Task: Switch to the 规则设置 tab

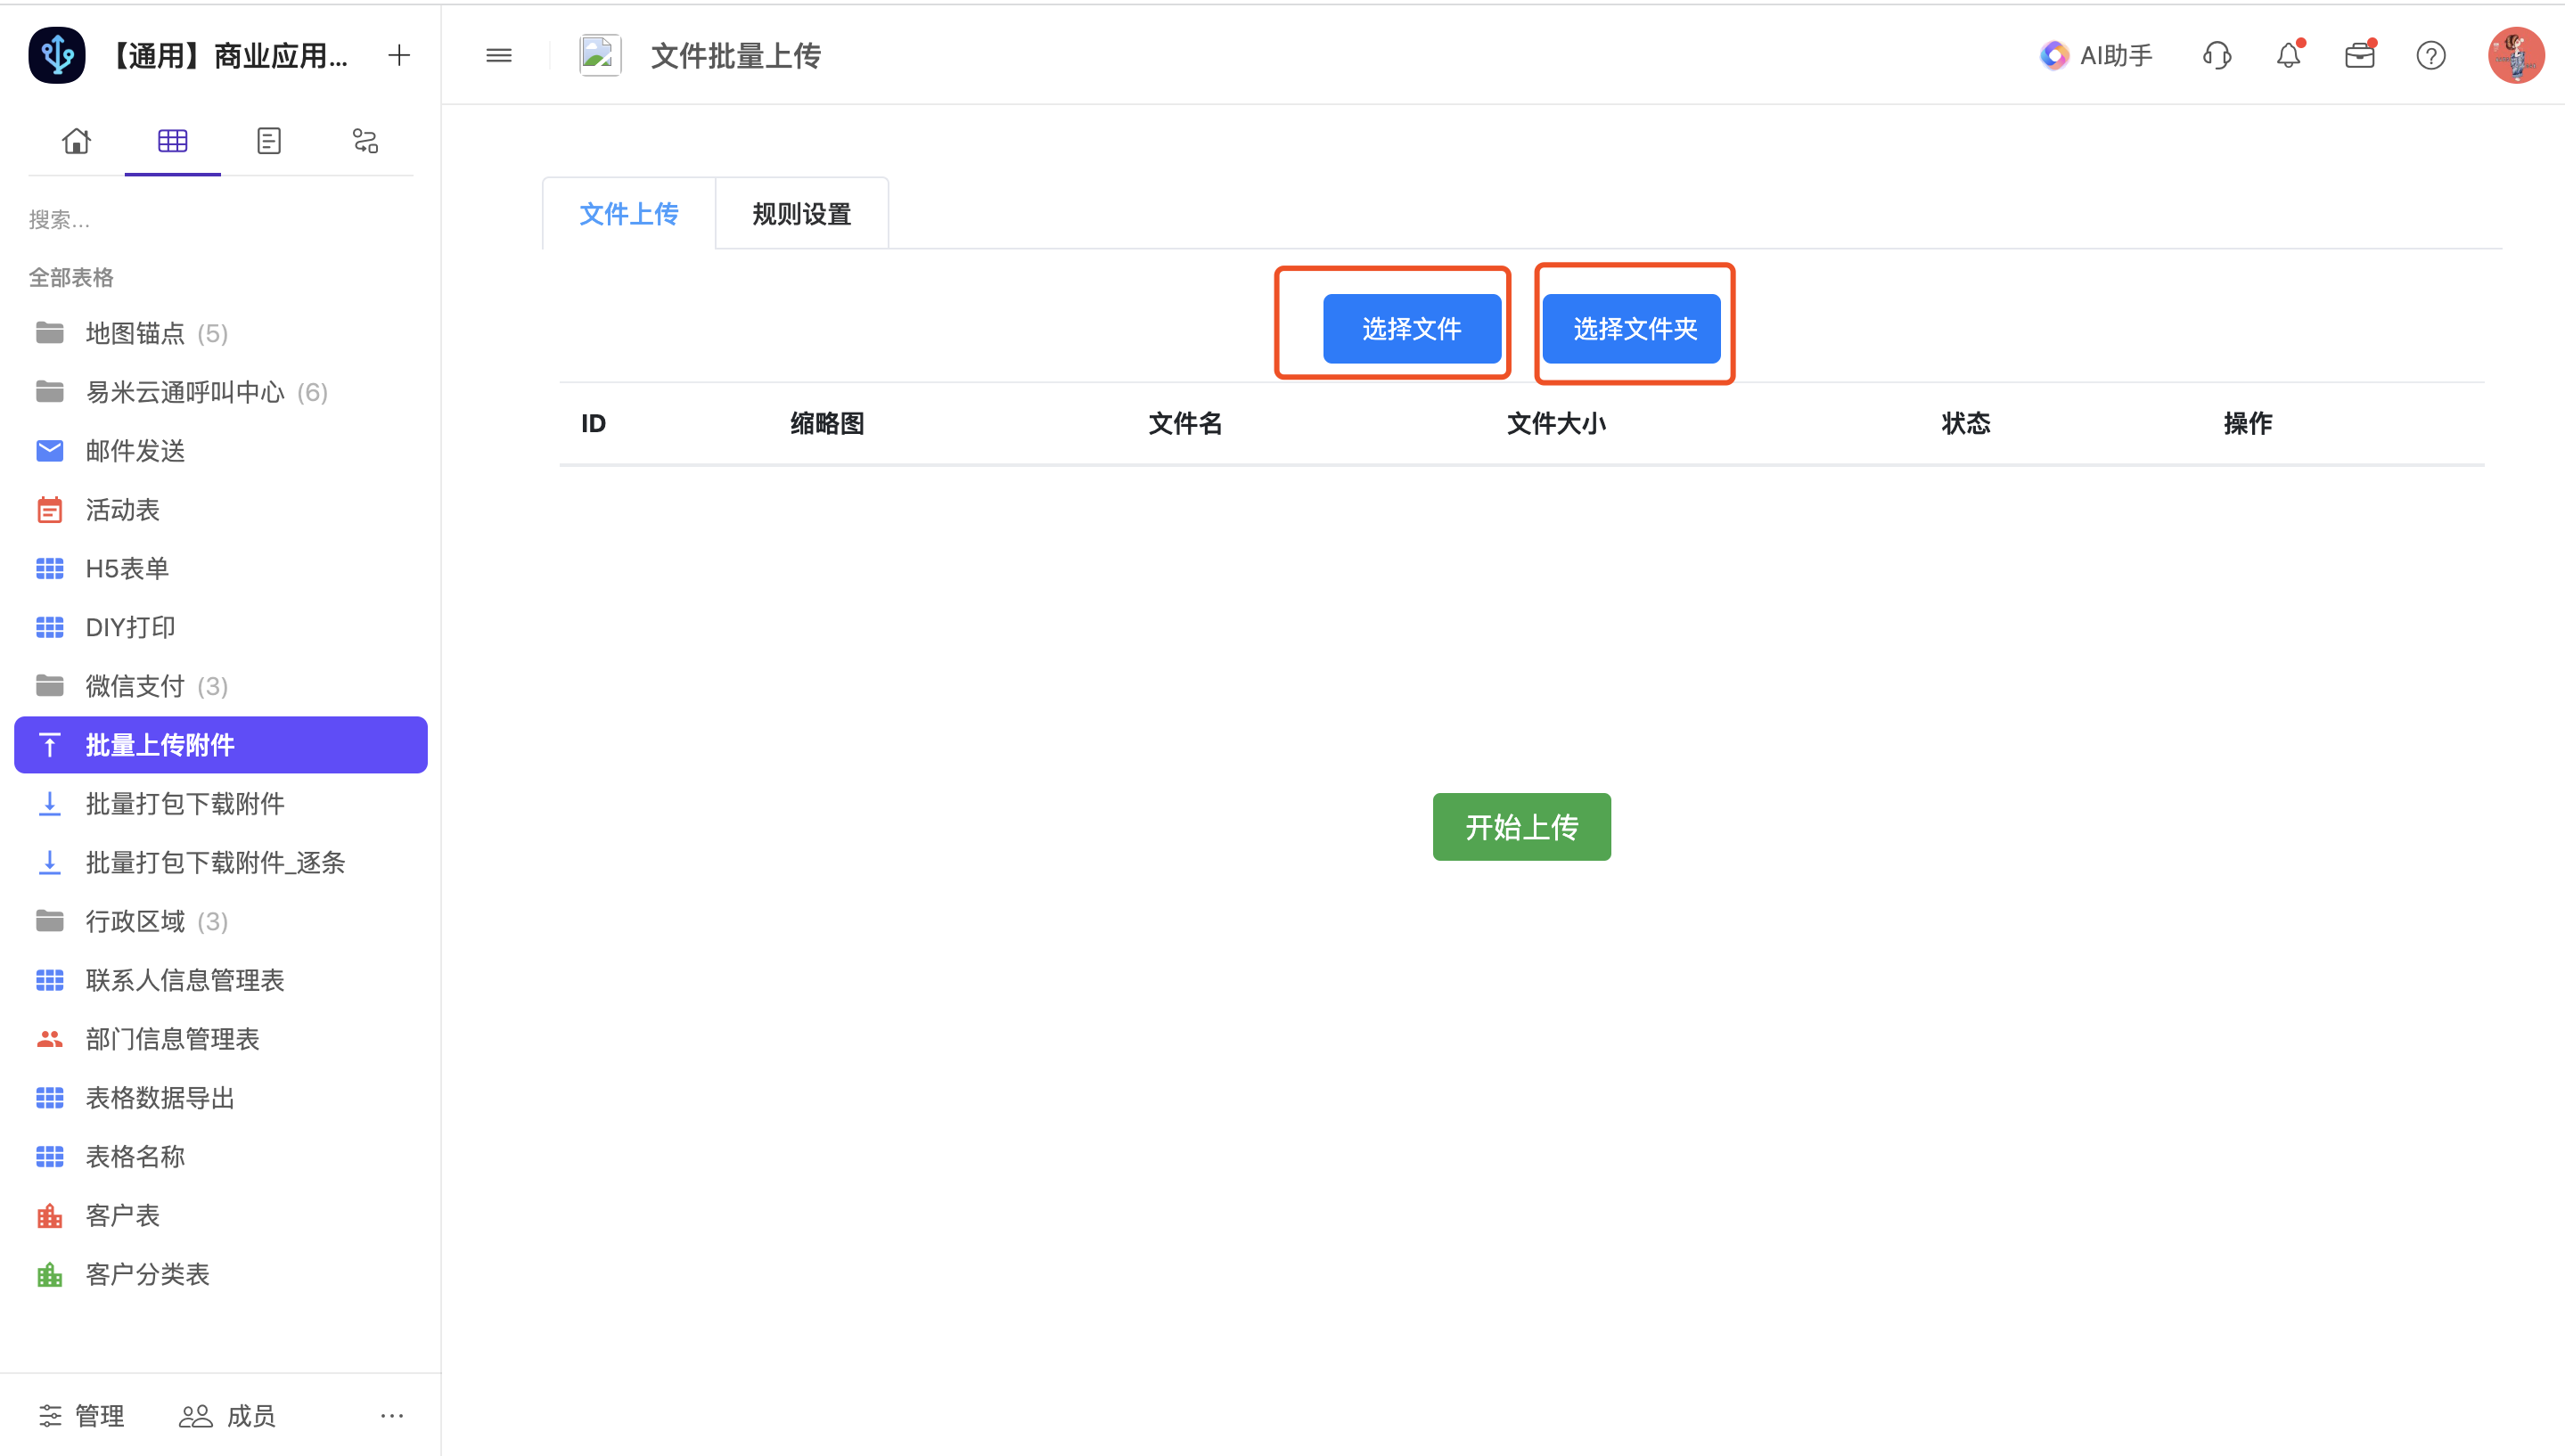Action: (x=802, y=214)
